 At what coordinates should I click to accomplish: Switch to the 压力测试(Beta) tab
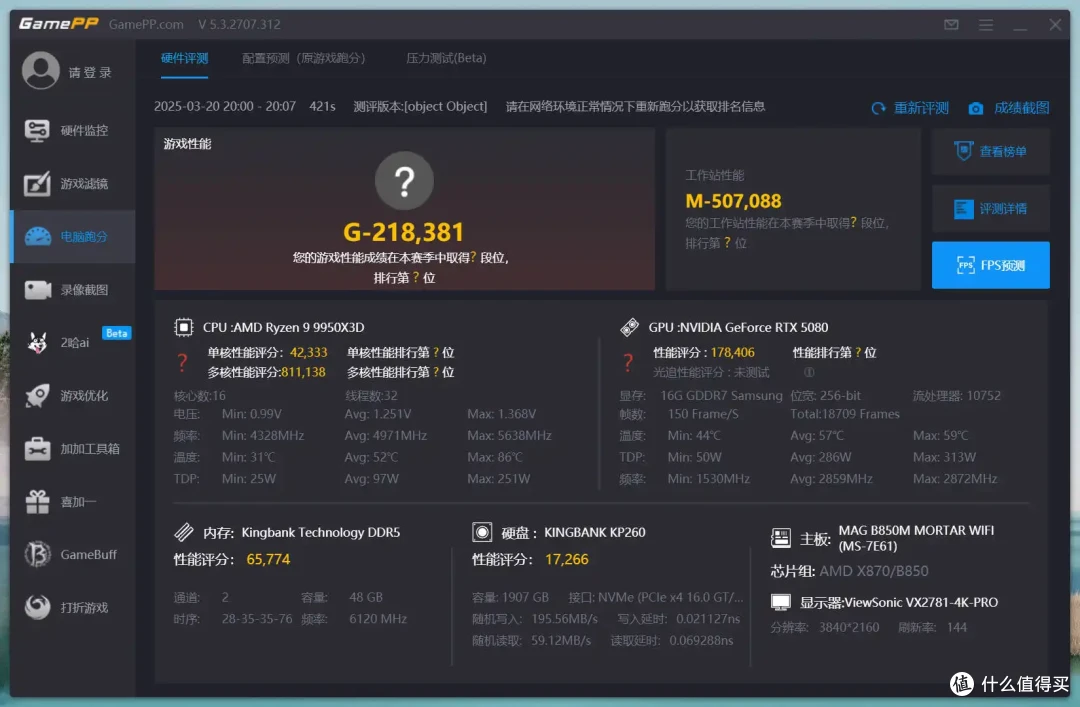(446, 59)
